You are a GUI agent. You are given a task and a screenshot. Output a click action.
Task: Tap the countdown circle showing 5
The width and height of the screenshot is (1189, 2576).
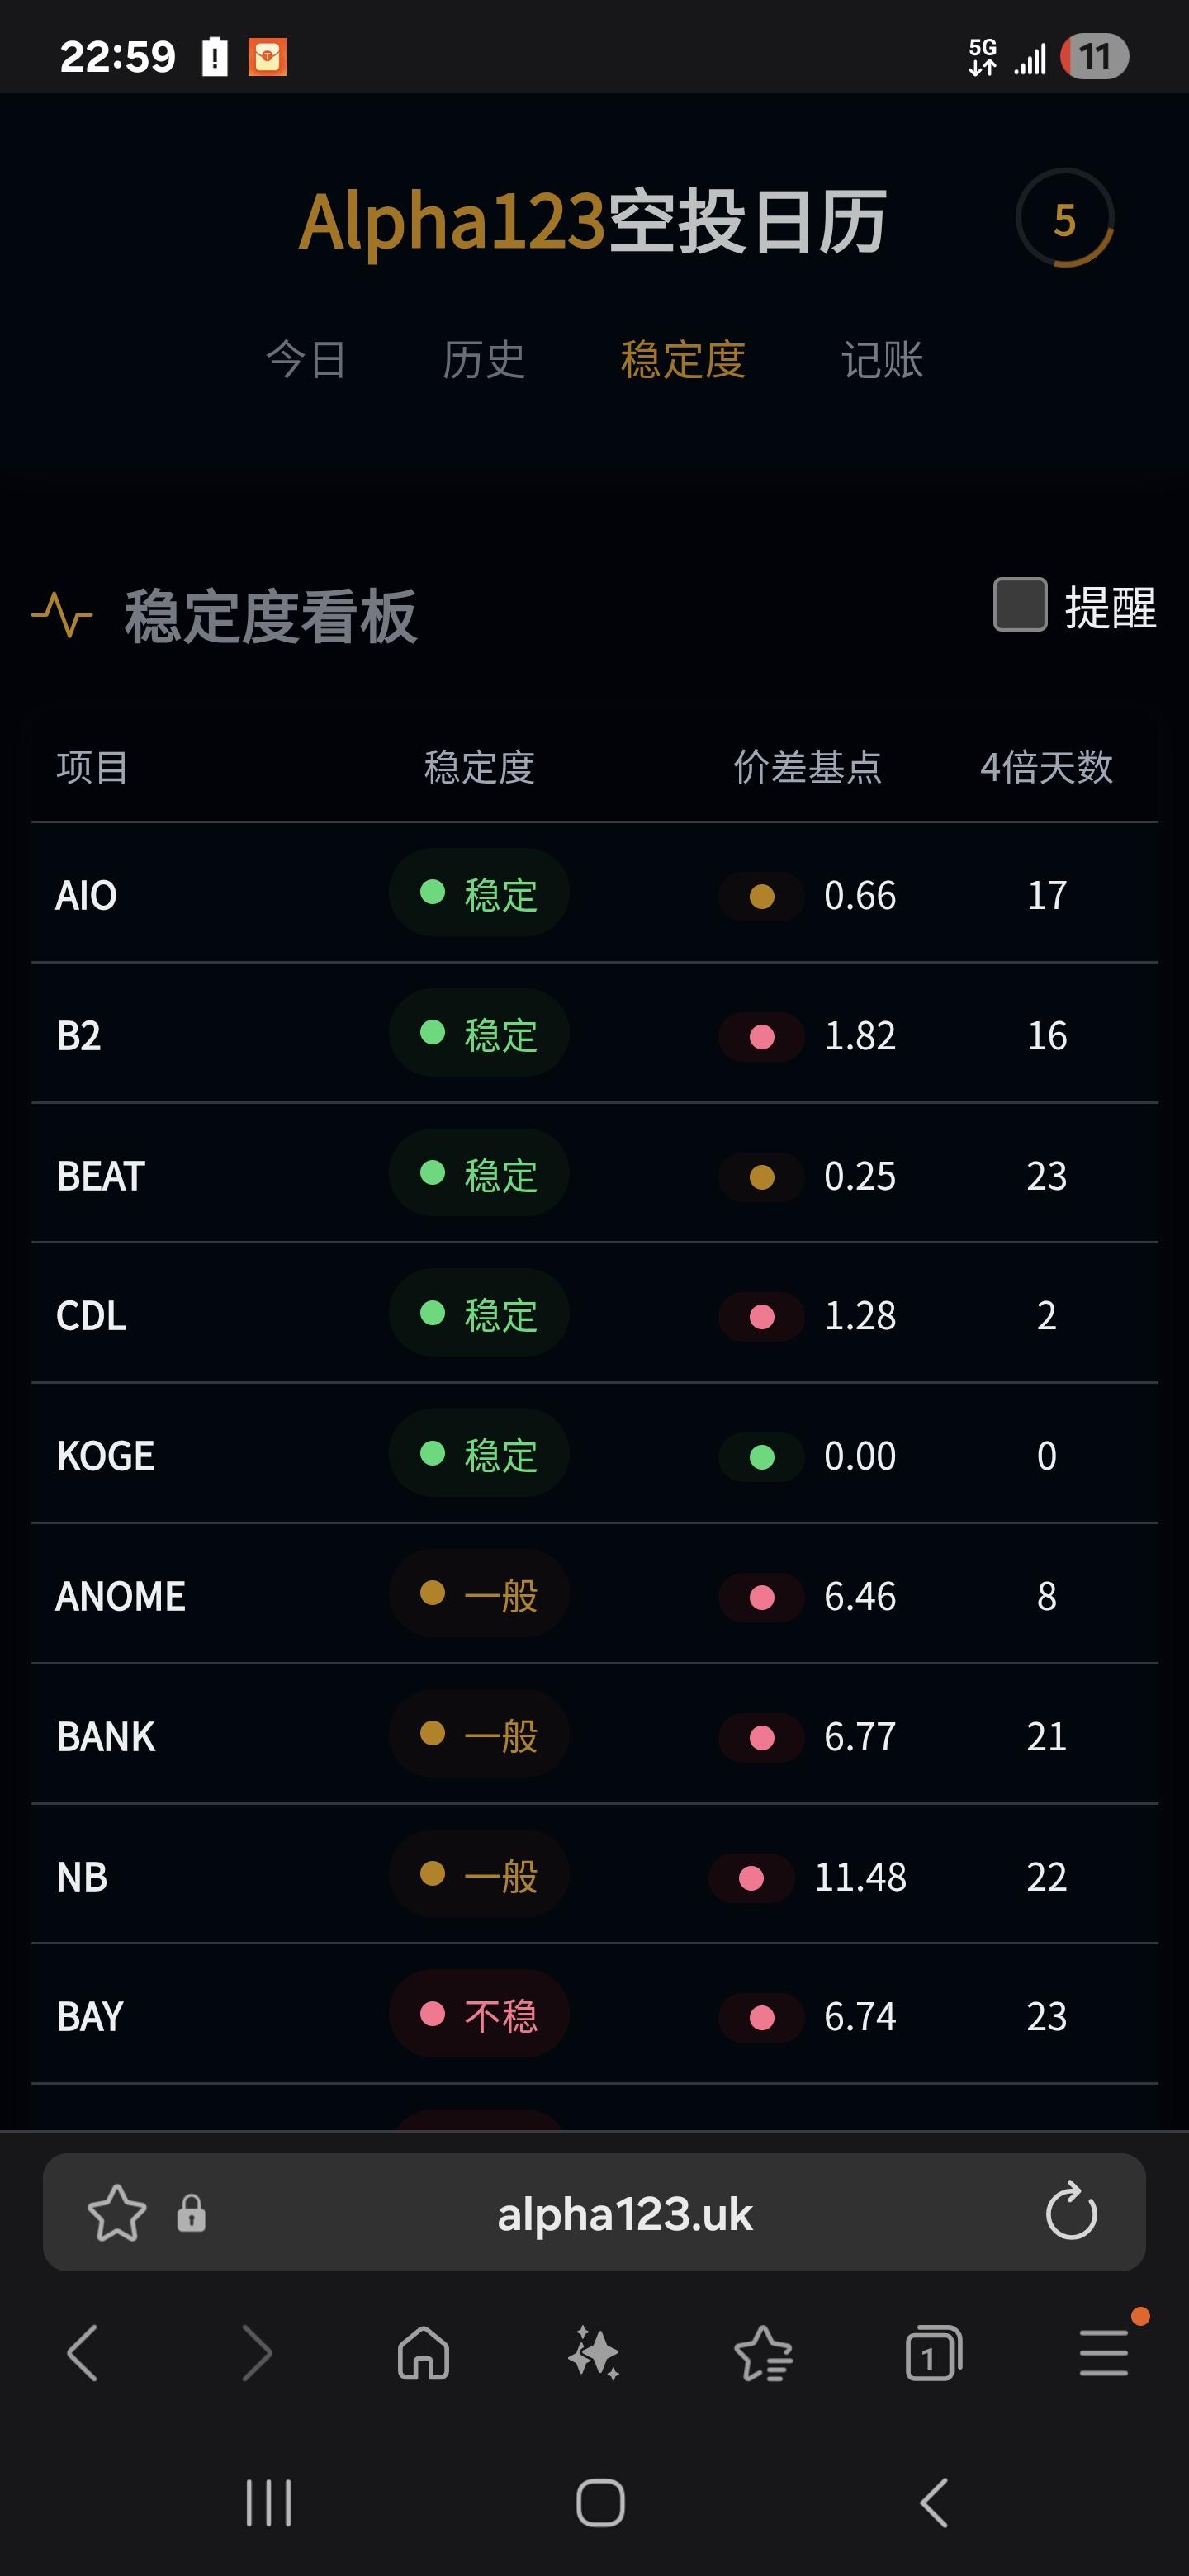[x=1064, y=219]
